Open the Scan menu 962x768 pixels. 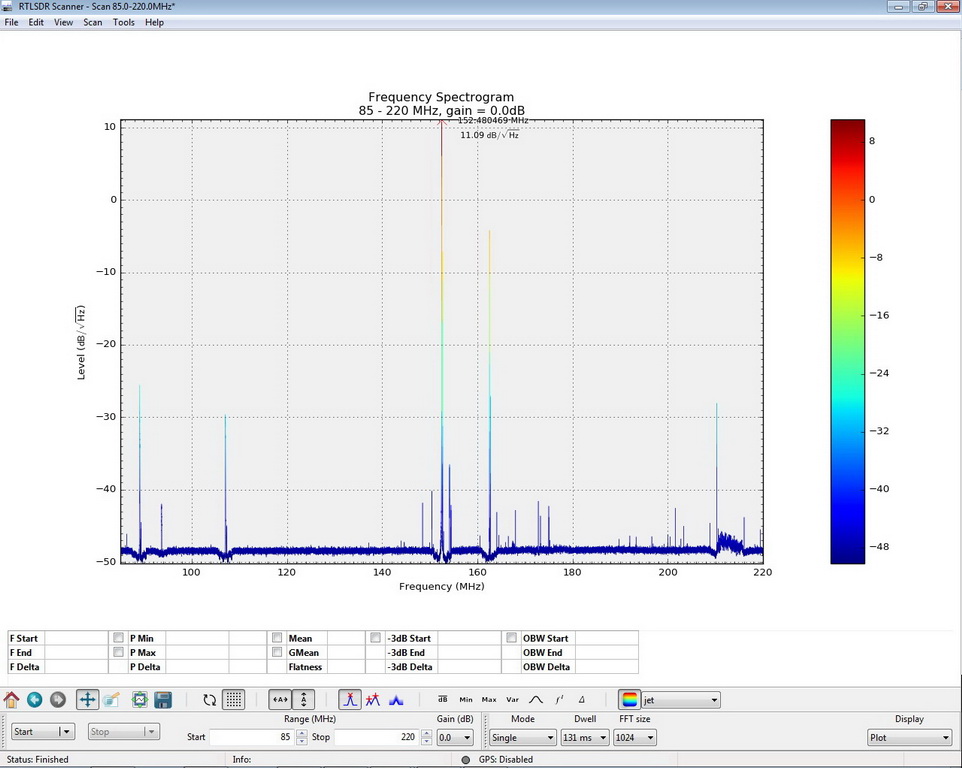pyautogui.click(x=92, y=22)
